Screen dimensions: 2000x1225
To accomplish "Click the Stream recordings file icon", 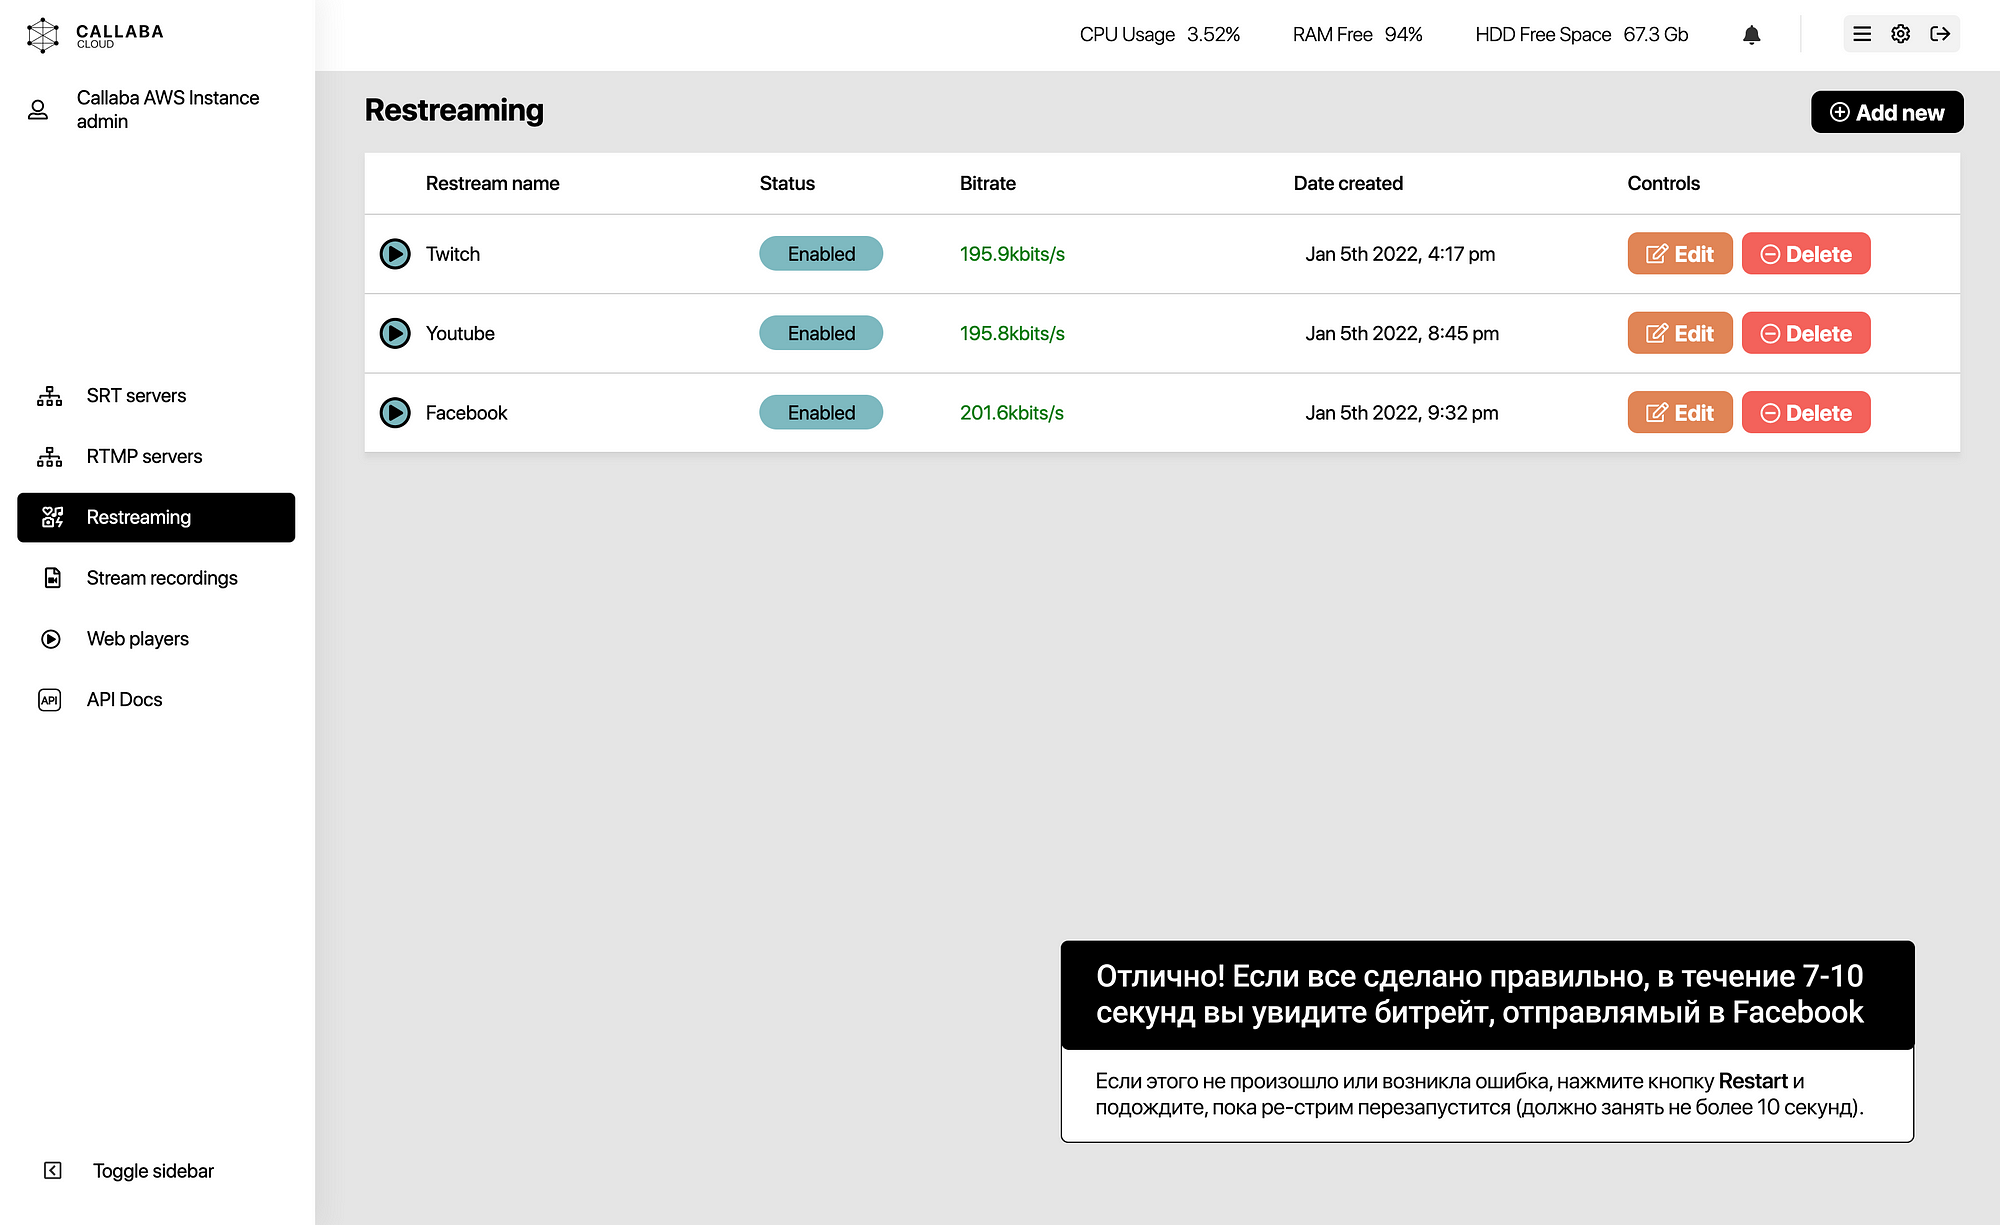I will tap(53, 578).
